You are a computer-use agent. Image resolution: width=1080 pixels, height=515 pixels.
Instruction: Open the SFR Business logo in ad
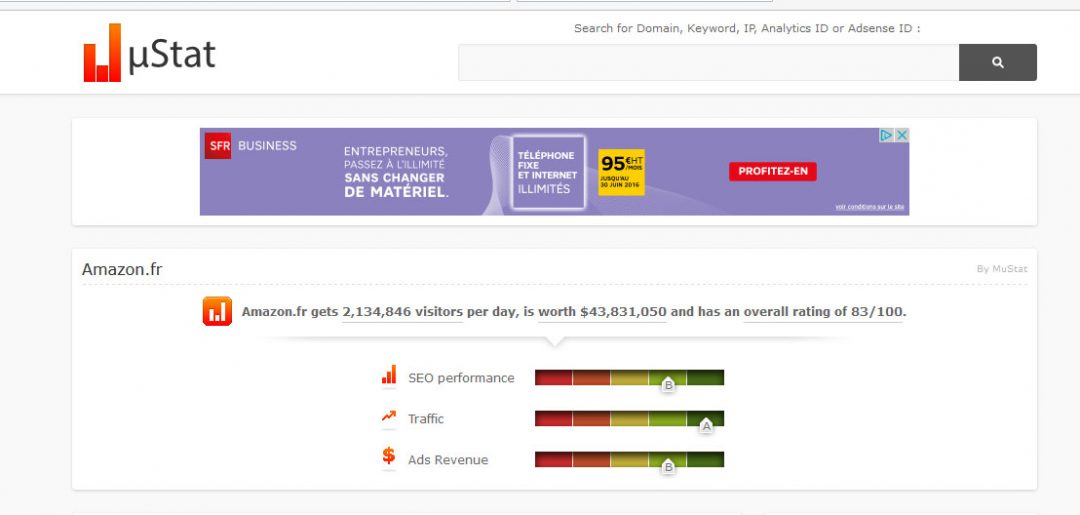pyautogui.click(x=251, y=146)
